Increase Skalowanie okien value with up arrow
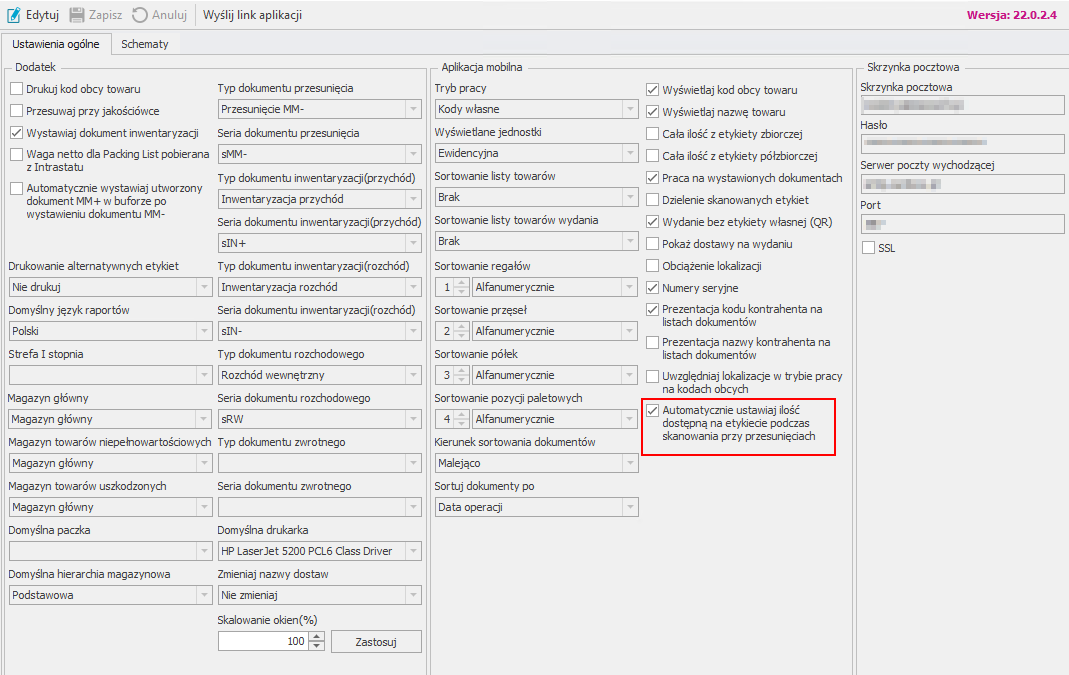Viewport: 1069px width, 675px height. point(317,637)
